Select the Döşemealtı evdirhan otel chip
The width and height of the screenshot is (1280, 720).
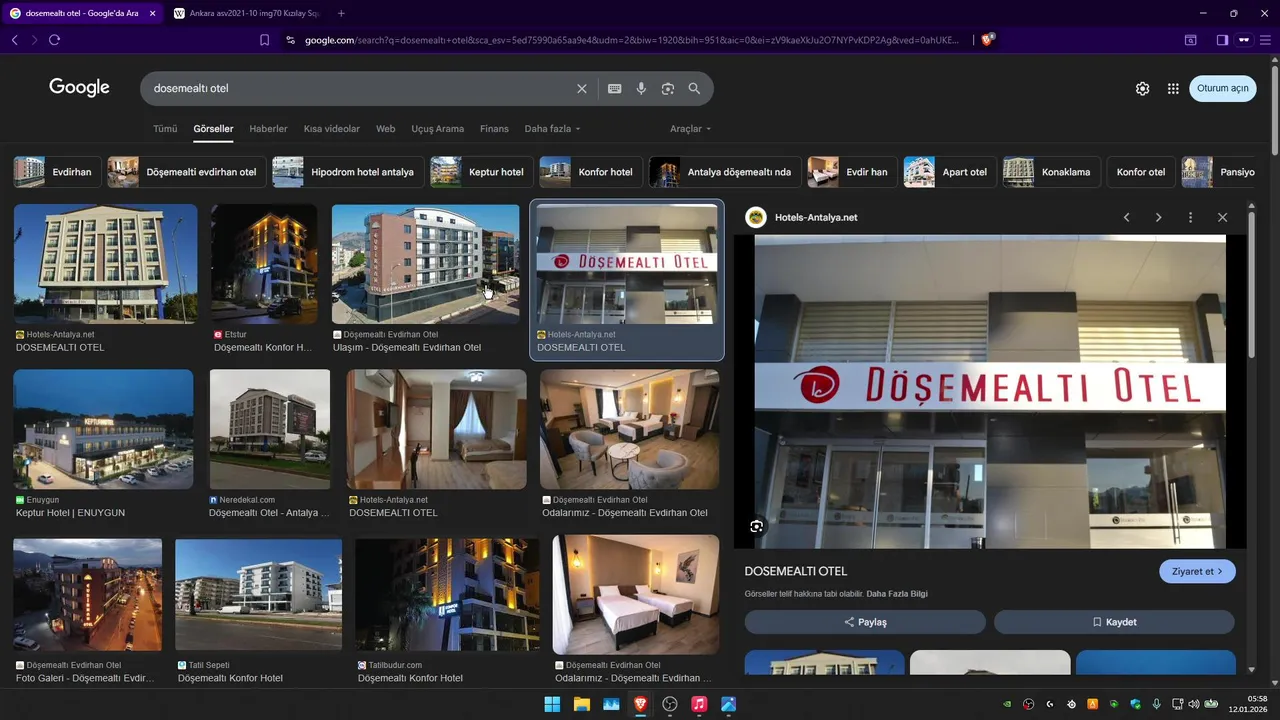[x=187, y=172]
